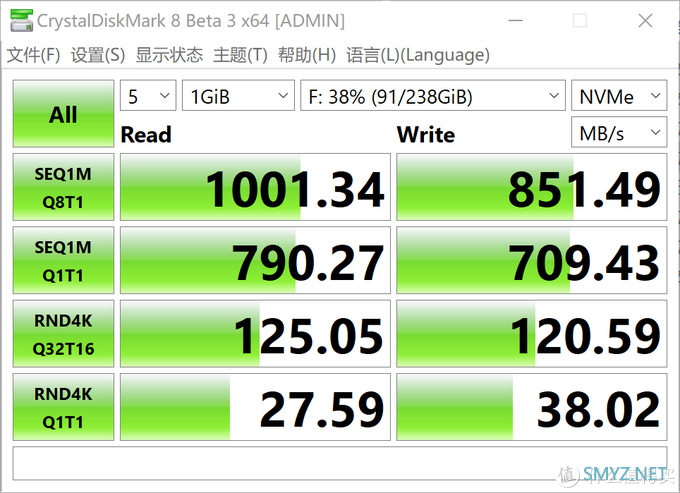Close the CrystalDiskMark window
The height and width of the screenshot is (493, 680).
[x=645, y=21]
